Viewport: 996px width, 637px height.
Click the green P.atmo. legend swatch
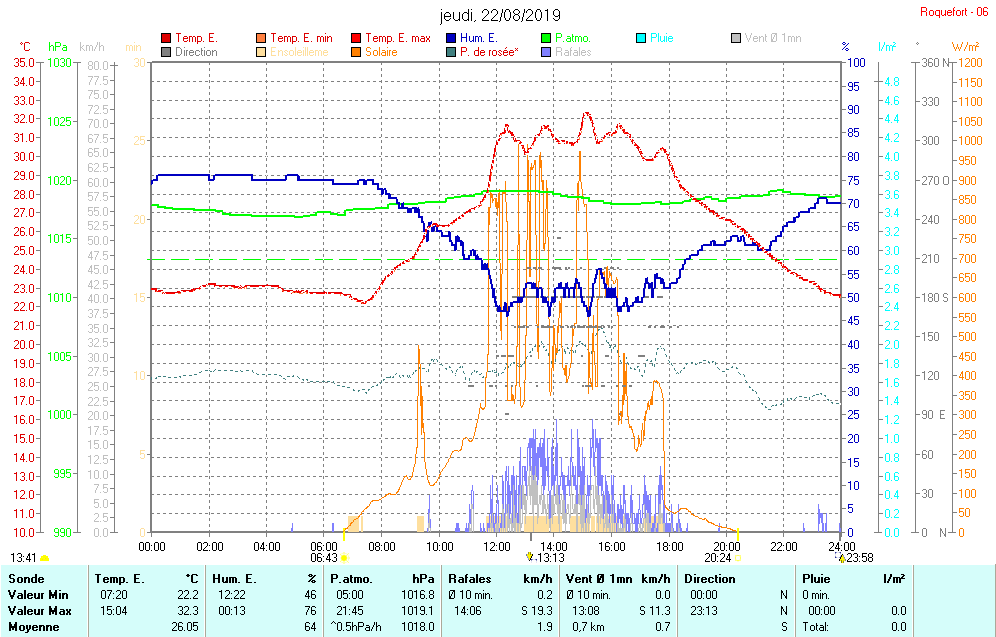click(546, 38)
